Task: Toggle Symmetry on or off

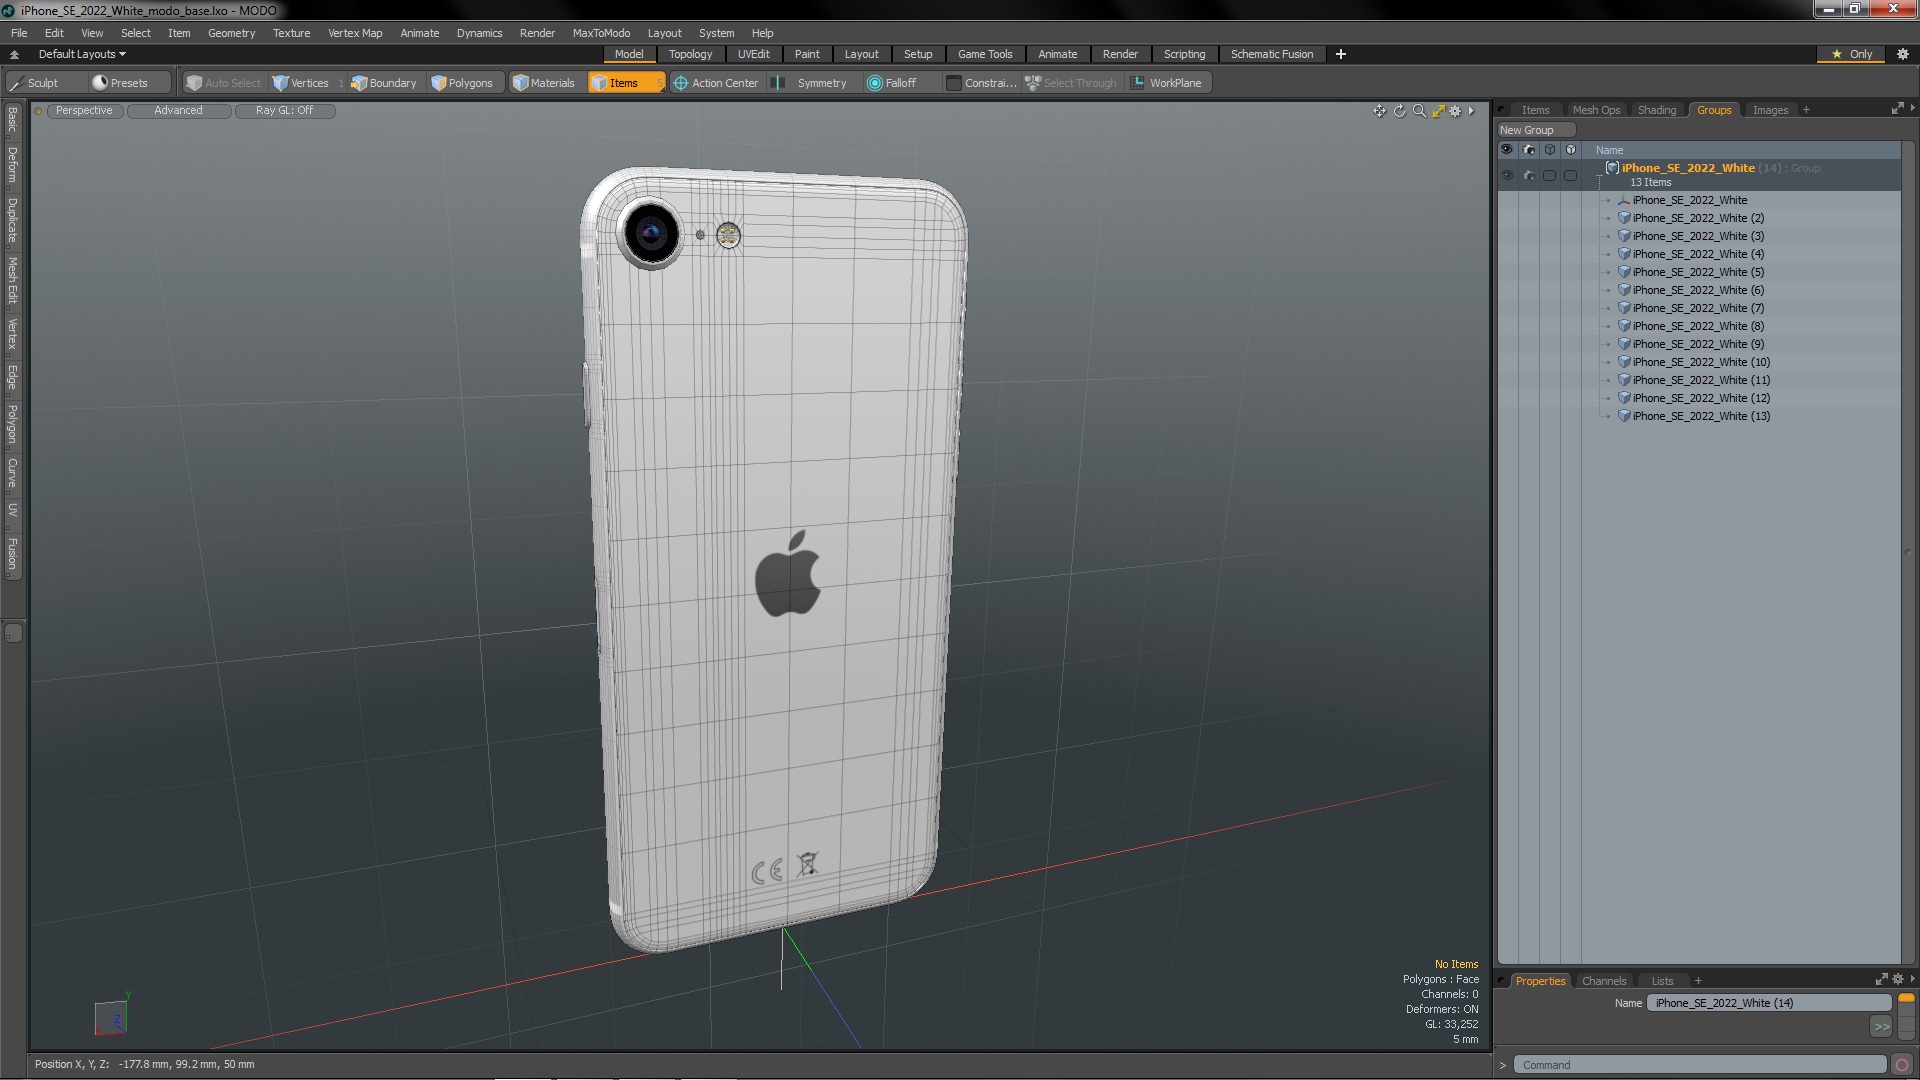Action: 812,83
